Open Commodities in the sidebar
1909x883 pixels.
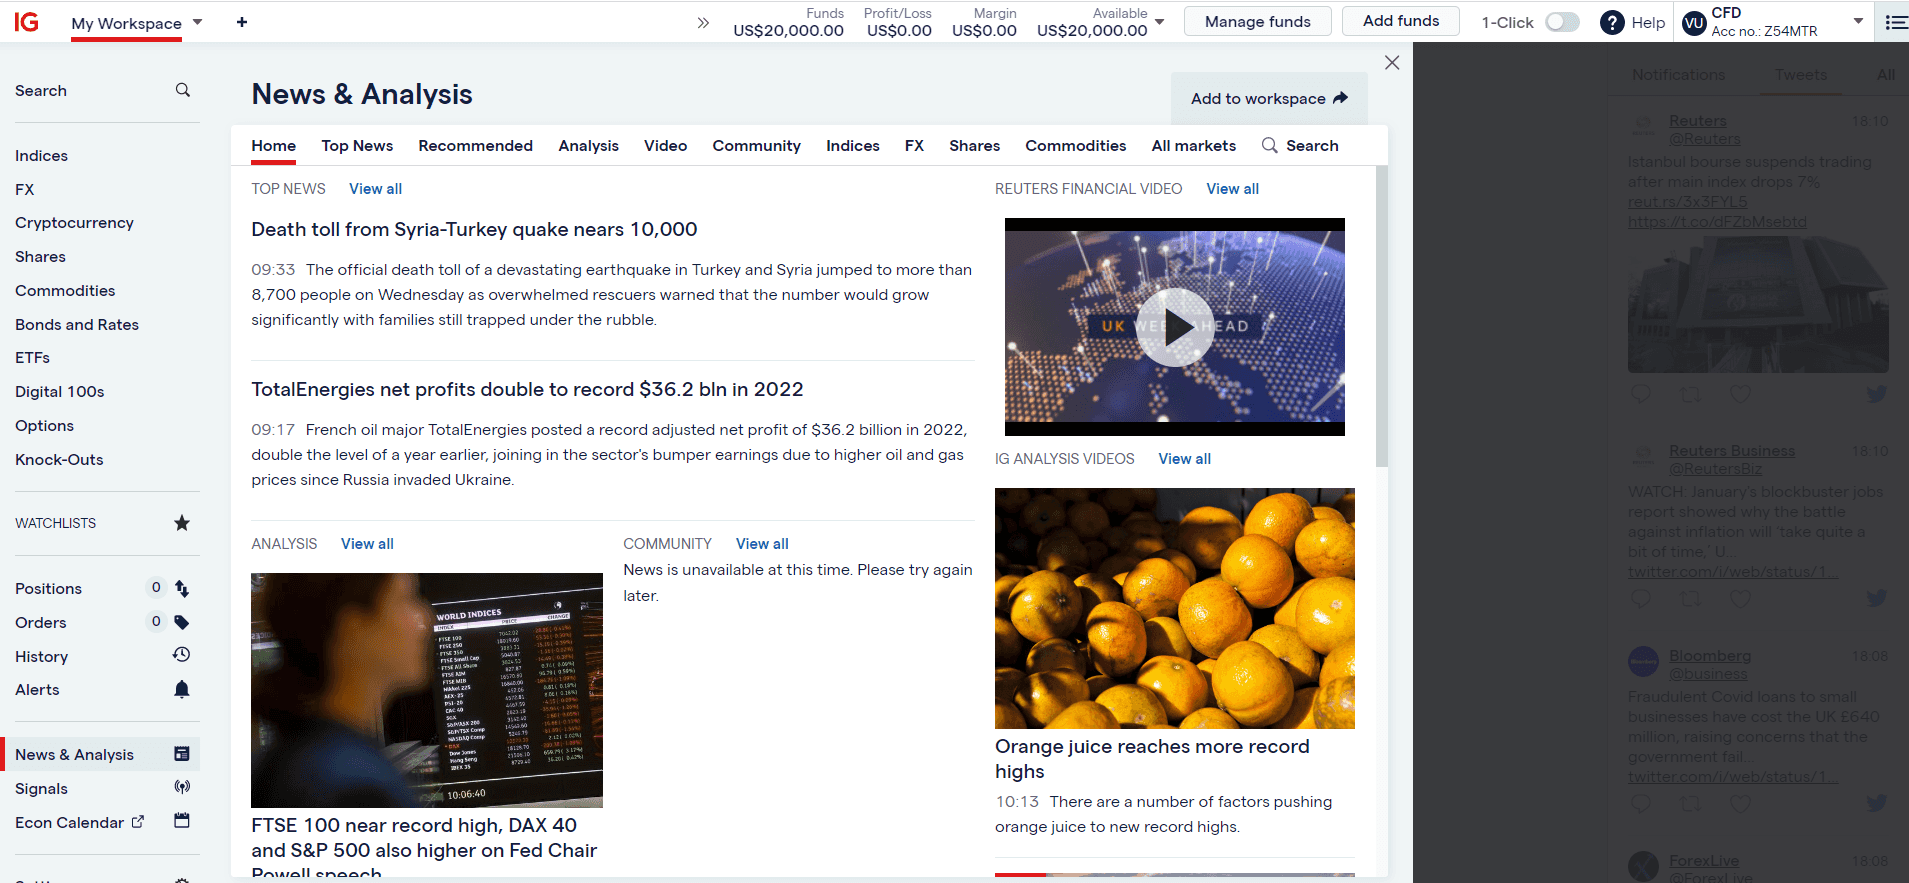click(x=65, y=291)
